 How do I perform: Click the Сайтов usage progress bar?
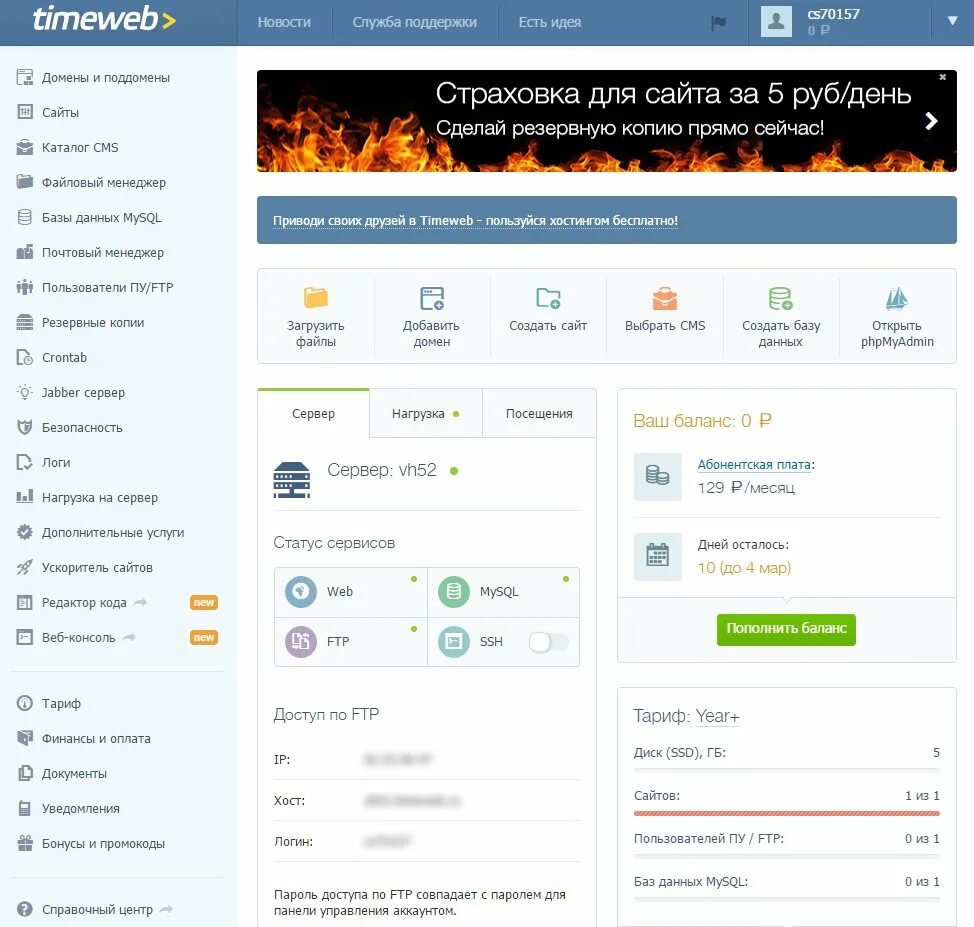pos(786,813)
